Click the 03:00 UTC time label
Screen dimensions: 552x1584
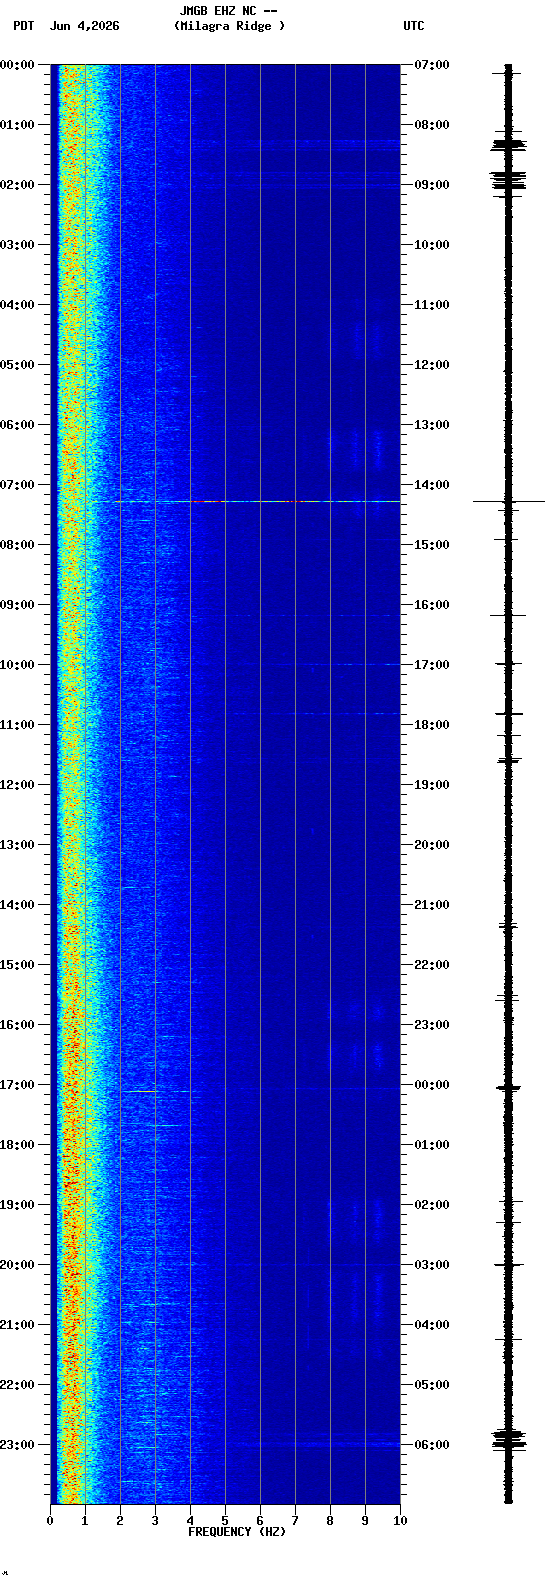coord(432,1265)
